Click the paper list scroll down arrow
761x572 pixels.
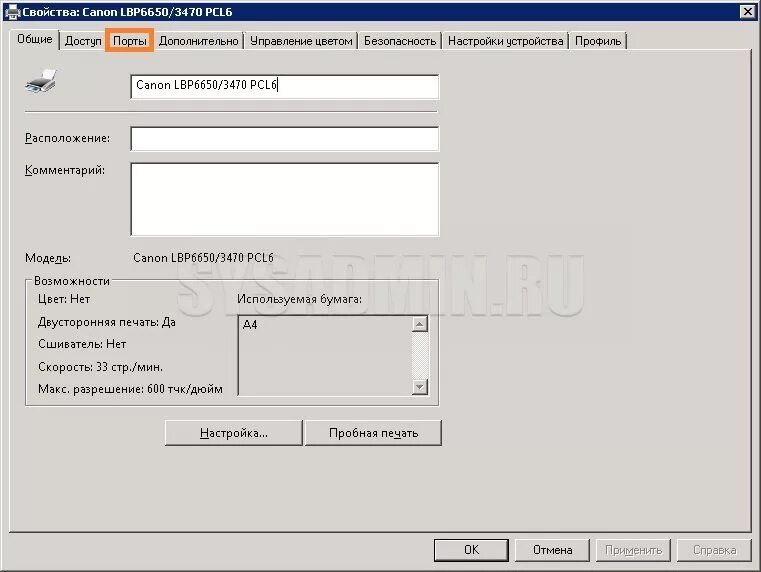(419, 387)
